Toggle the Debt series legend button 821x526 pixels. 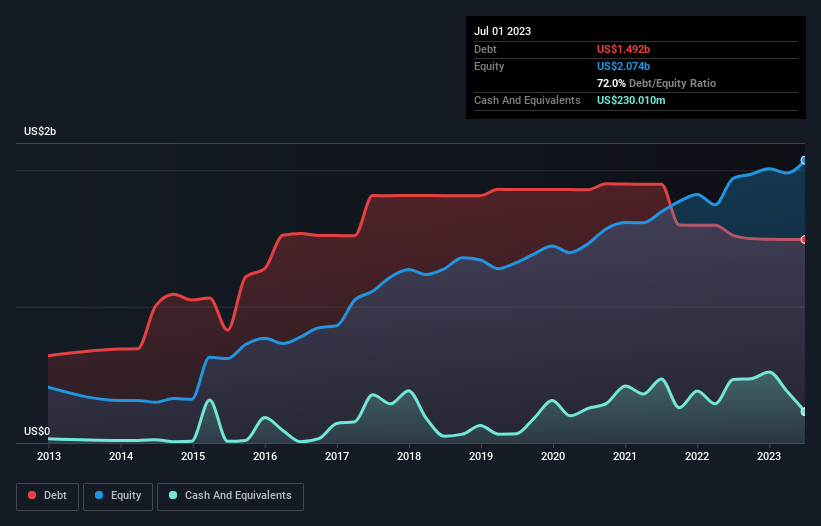[x=48, y=496]
